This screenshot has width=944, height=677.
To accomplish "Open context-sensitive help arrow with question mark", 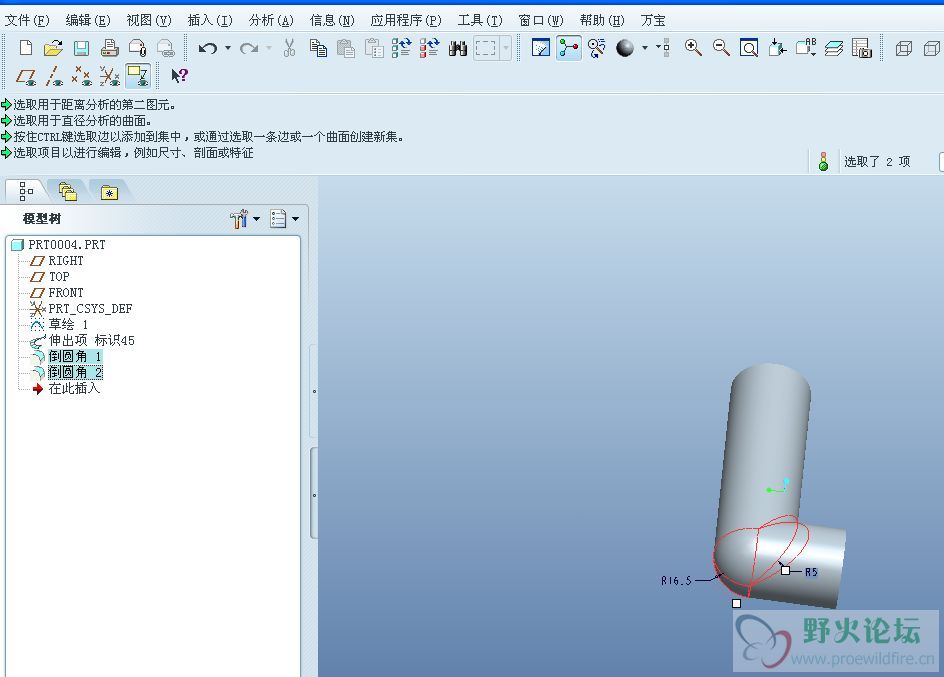I will pyautogui.click(x=179, y=76).
